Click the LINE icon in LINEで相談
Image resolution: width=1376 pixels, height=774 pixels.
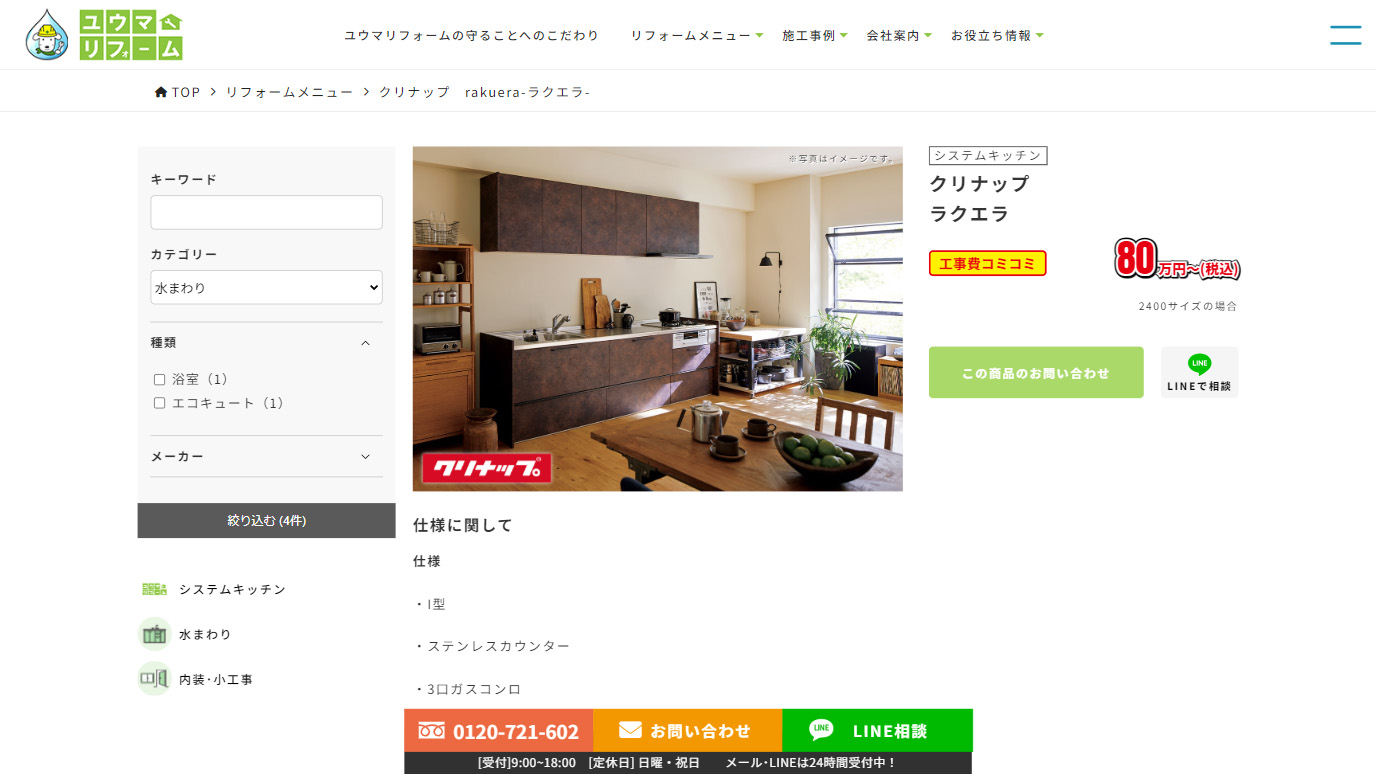coord(1199,364)
